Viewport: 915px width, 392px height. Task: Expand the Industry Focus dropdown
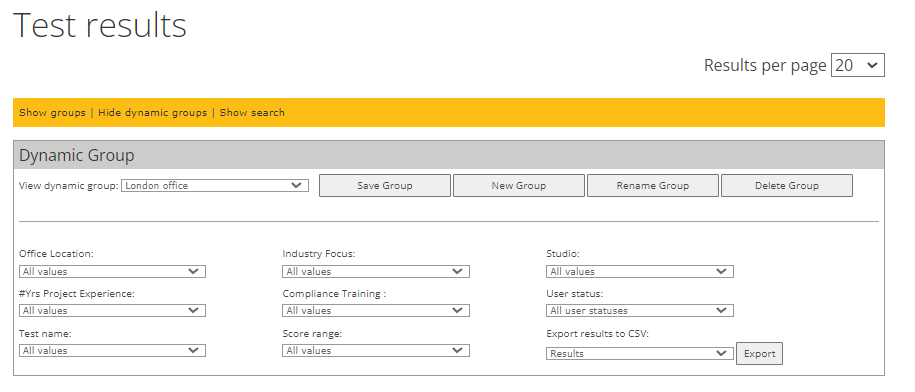376,271
